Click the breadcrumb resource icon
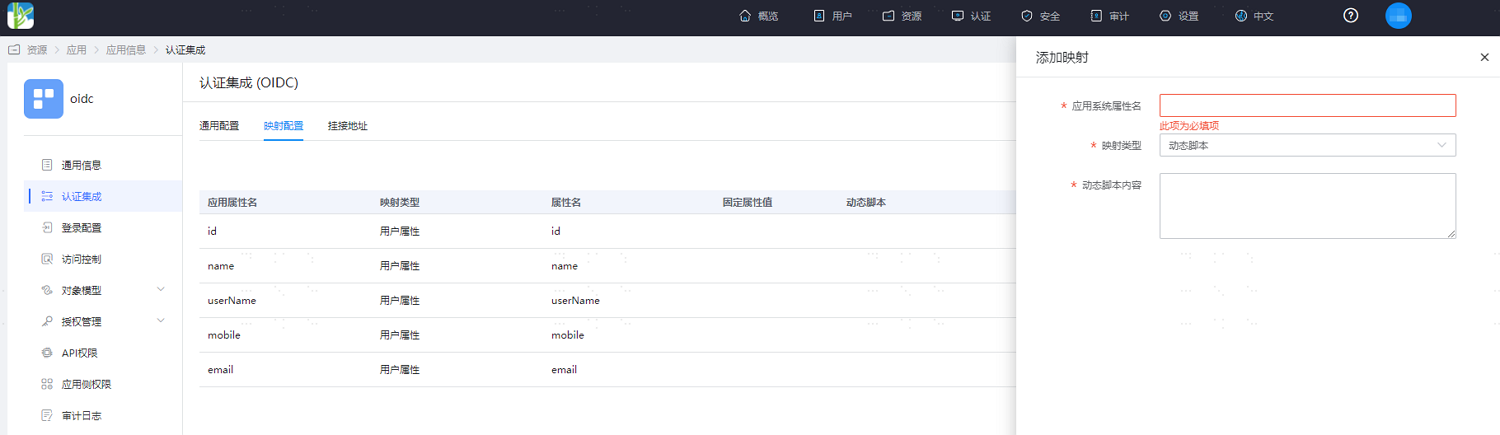Screen dimensions: 1500x435 tap(14, 49)
